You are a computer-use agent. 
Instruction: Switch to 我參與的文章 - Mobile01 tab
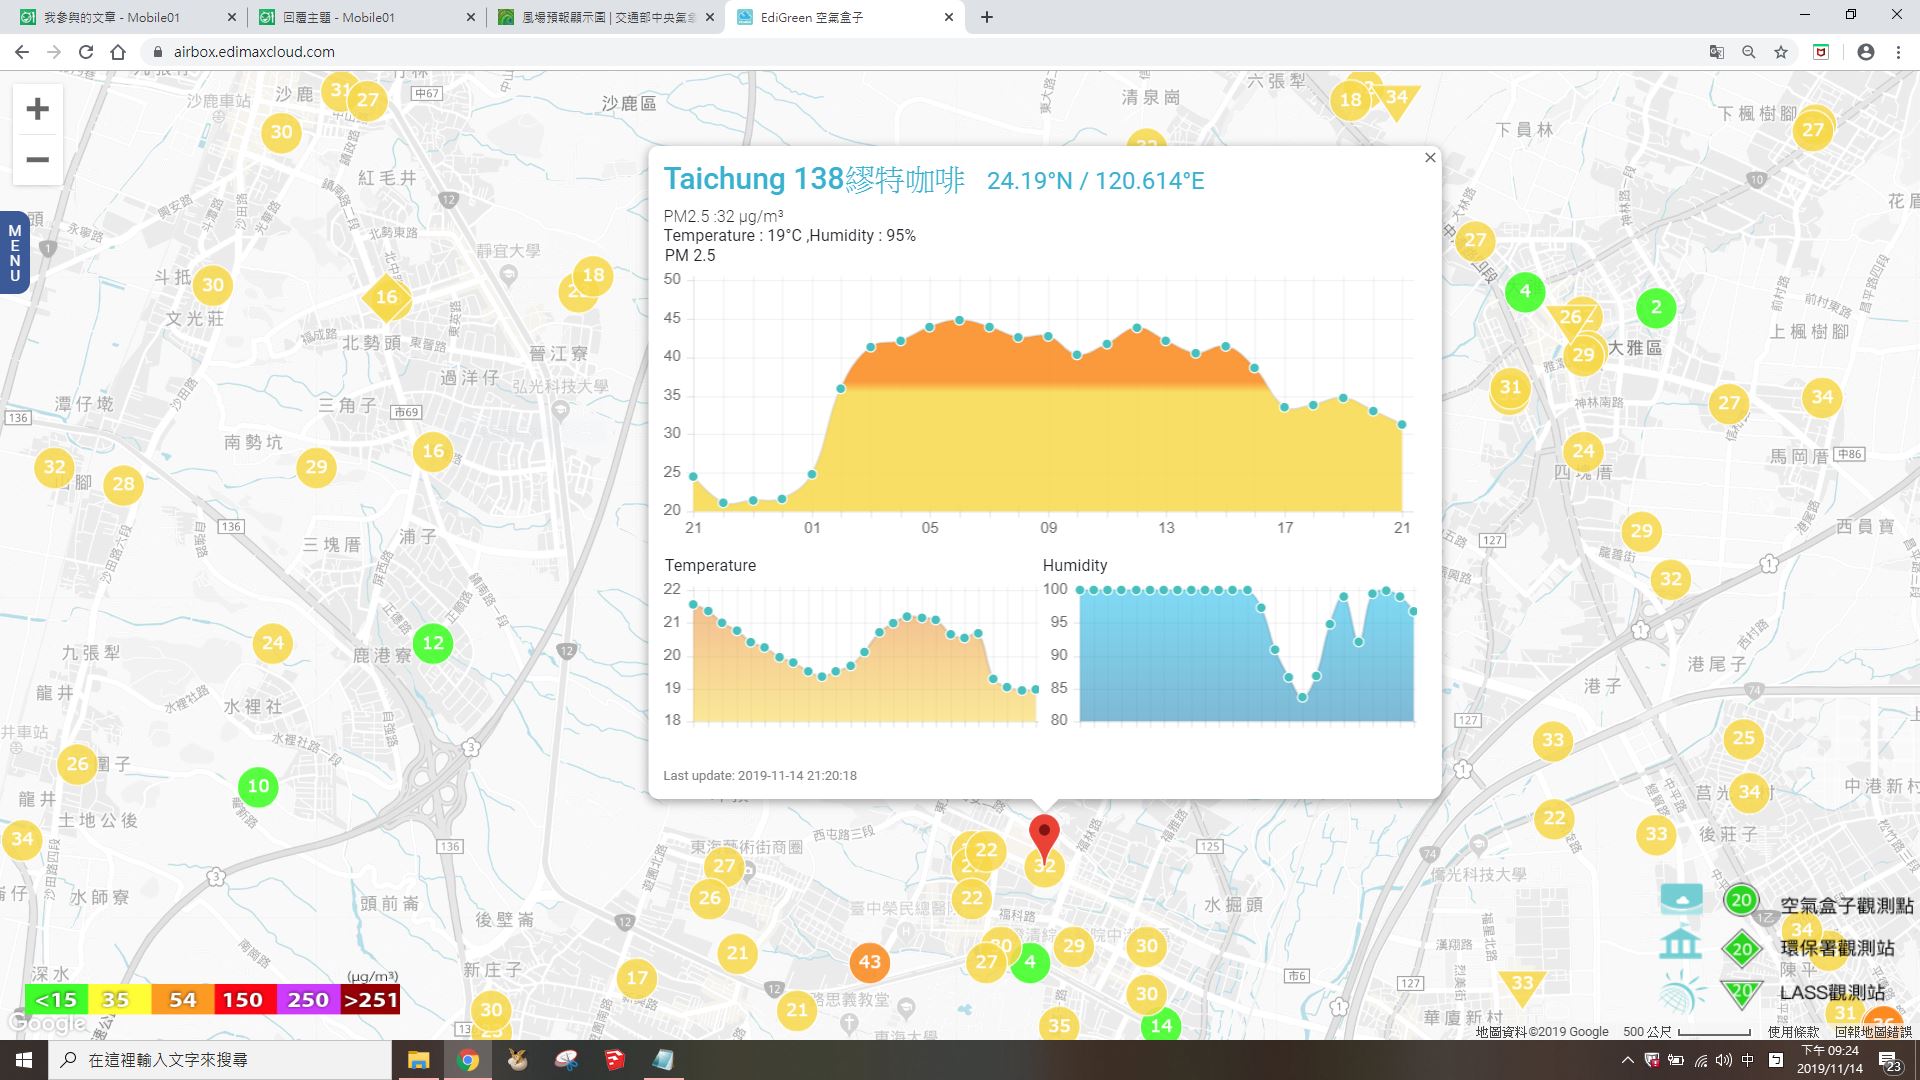[124, 17]
